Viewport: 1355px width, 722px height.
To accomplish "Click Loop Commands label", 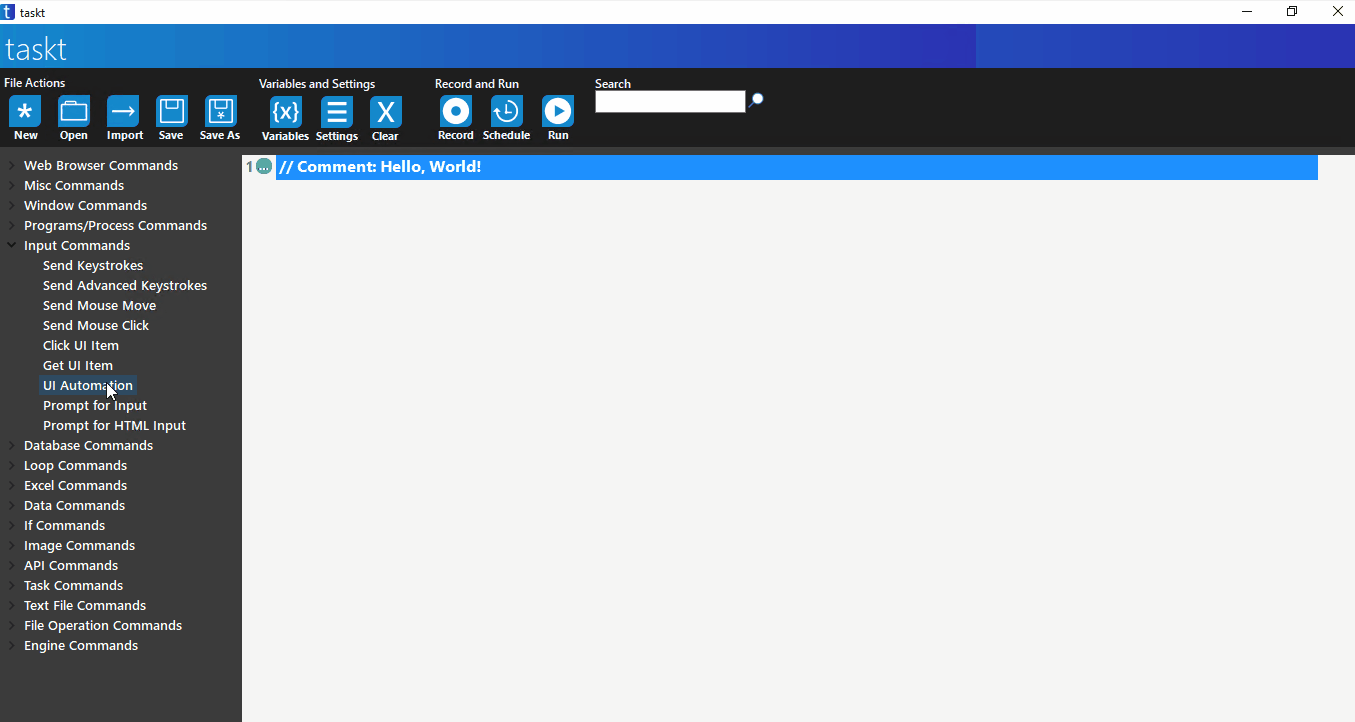I will point(75,466).
